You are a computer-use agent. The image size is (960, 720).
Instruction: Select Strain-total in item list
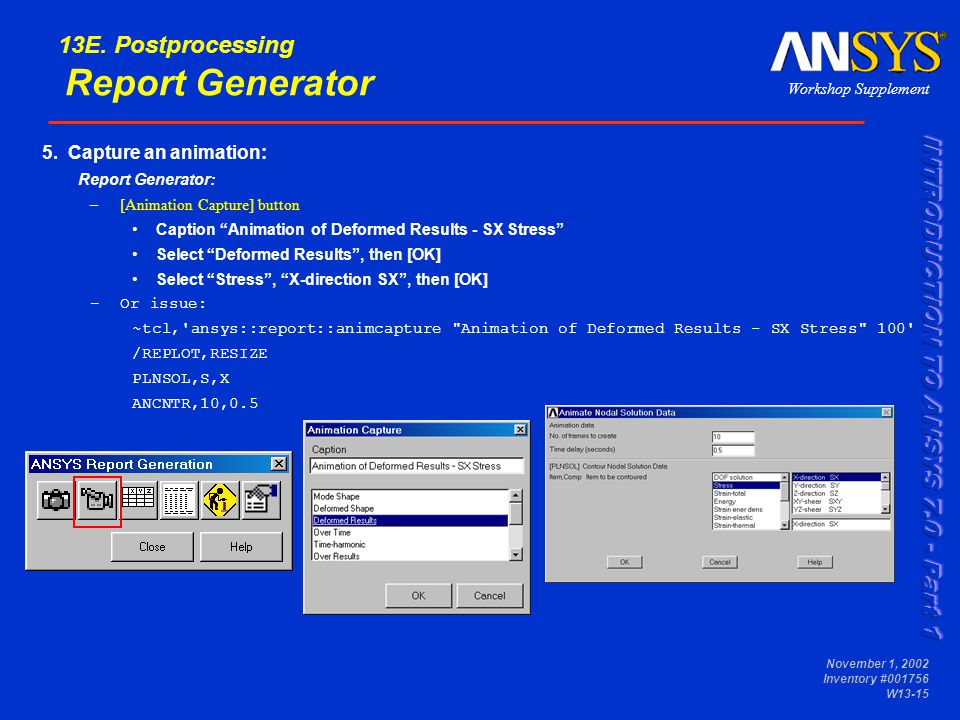746,493
